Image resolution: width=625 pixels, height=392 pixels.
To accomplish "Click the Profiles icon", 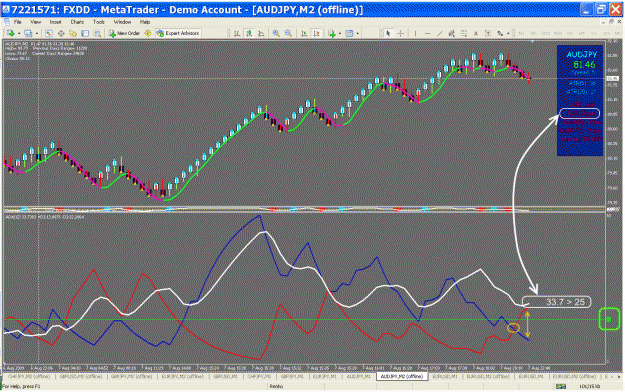I will pos(28,33).
